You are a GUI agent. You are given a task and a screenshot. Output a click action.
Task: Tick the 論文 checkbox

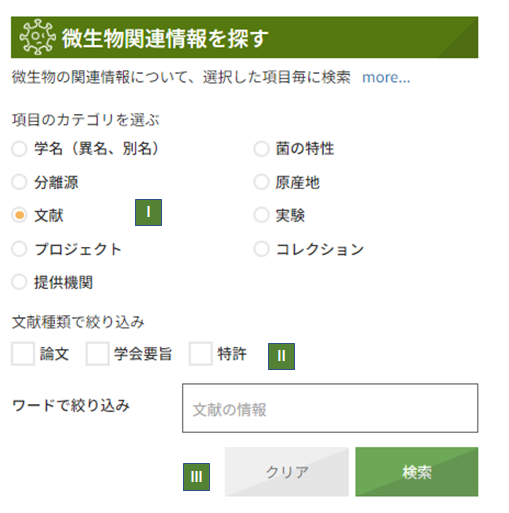[x=23, y=354]
